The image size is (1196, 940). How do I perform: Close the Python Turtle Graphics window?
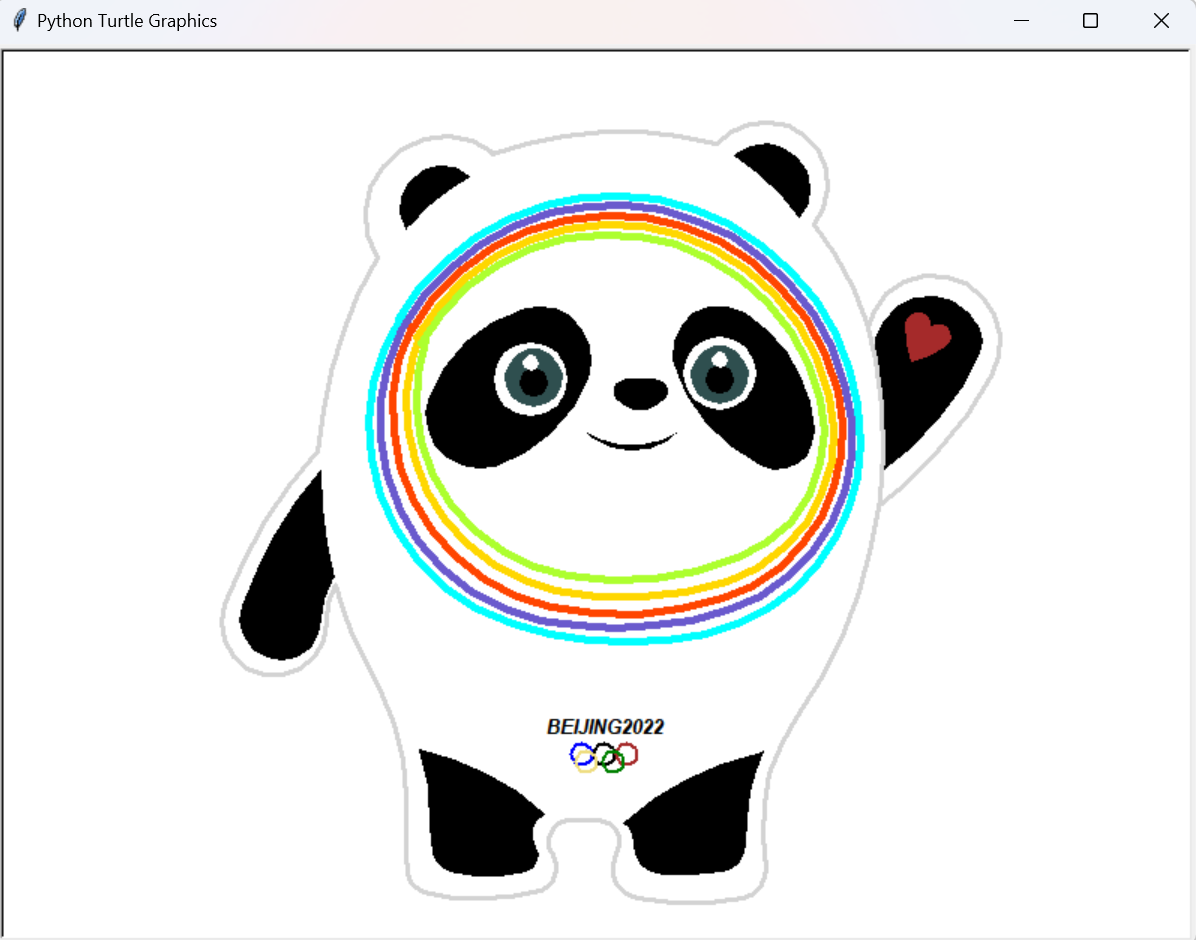pos(1161,21)
